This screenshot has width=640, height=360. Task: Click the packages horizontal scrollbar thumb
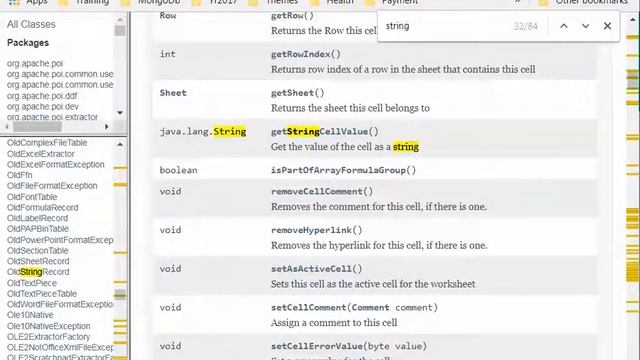click(x=37, y=127)
